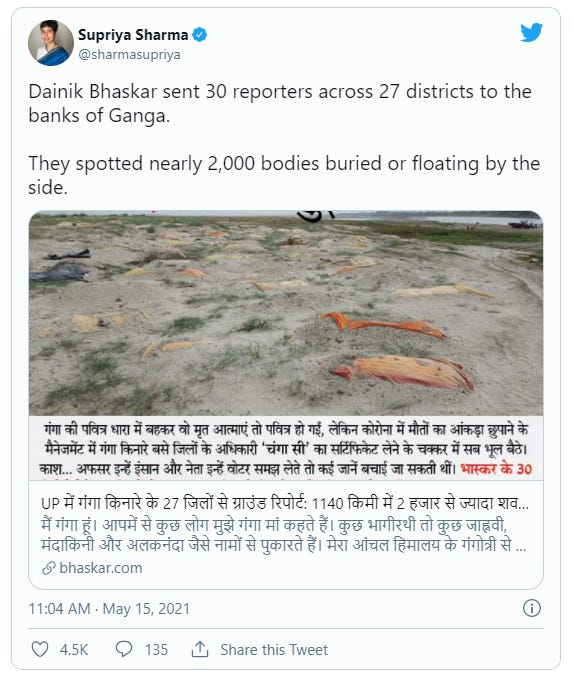Open the Supriya Sharma display name
Viewport: 574px width, 680px height.
133,35
